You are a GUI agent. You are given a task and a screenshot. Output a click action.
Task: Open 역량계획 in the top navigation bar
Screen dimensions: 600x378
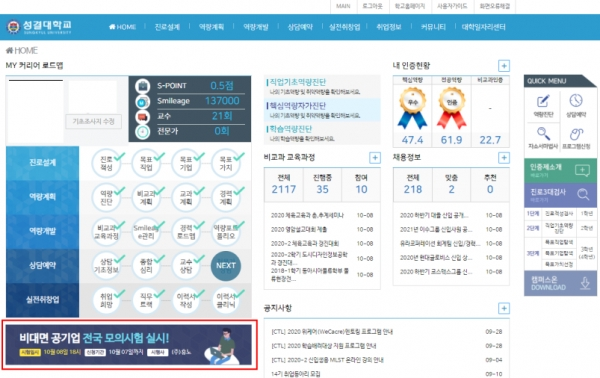tap(212, 27)
